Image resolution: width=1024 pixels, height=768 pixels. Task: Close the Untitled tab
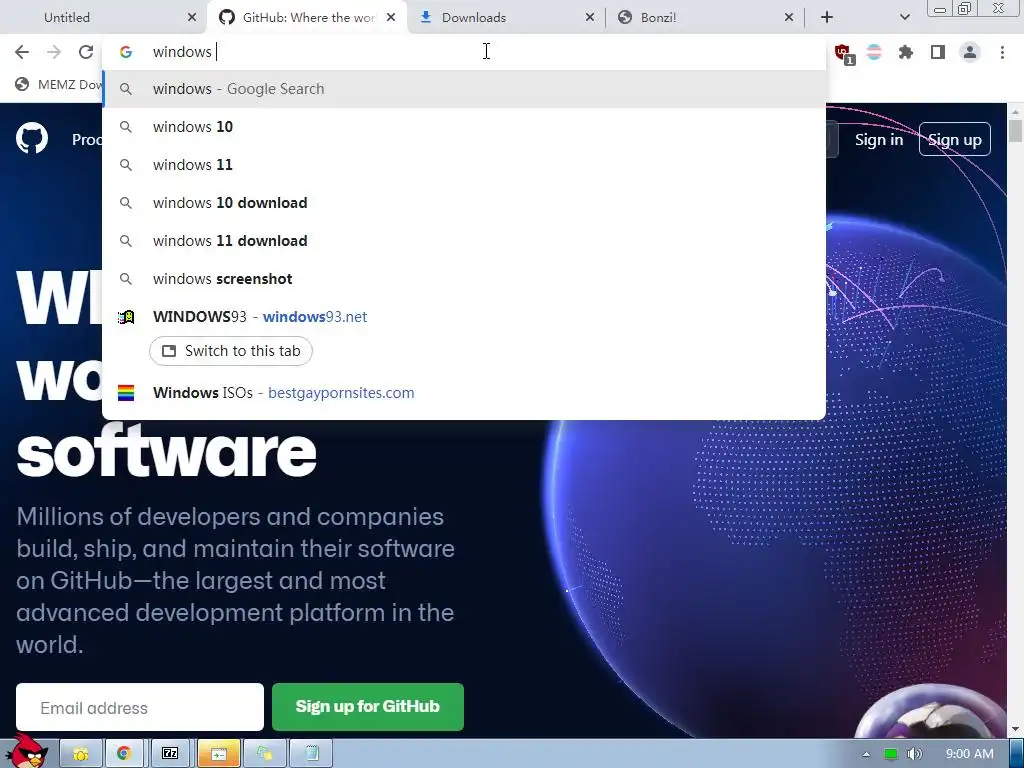coord(192,18)
